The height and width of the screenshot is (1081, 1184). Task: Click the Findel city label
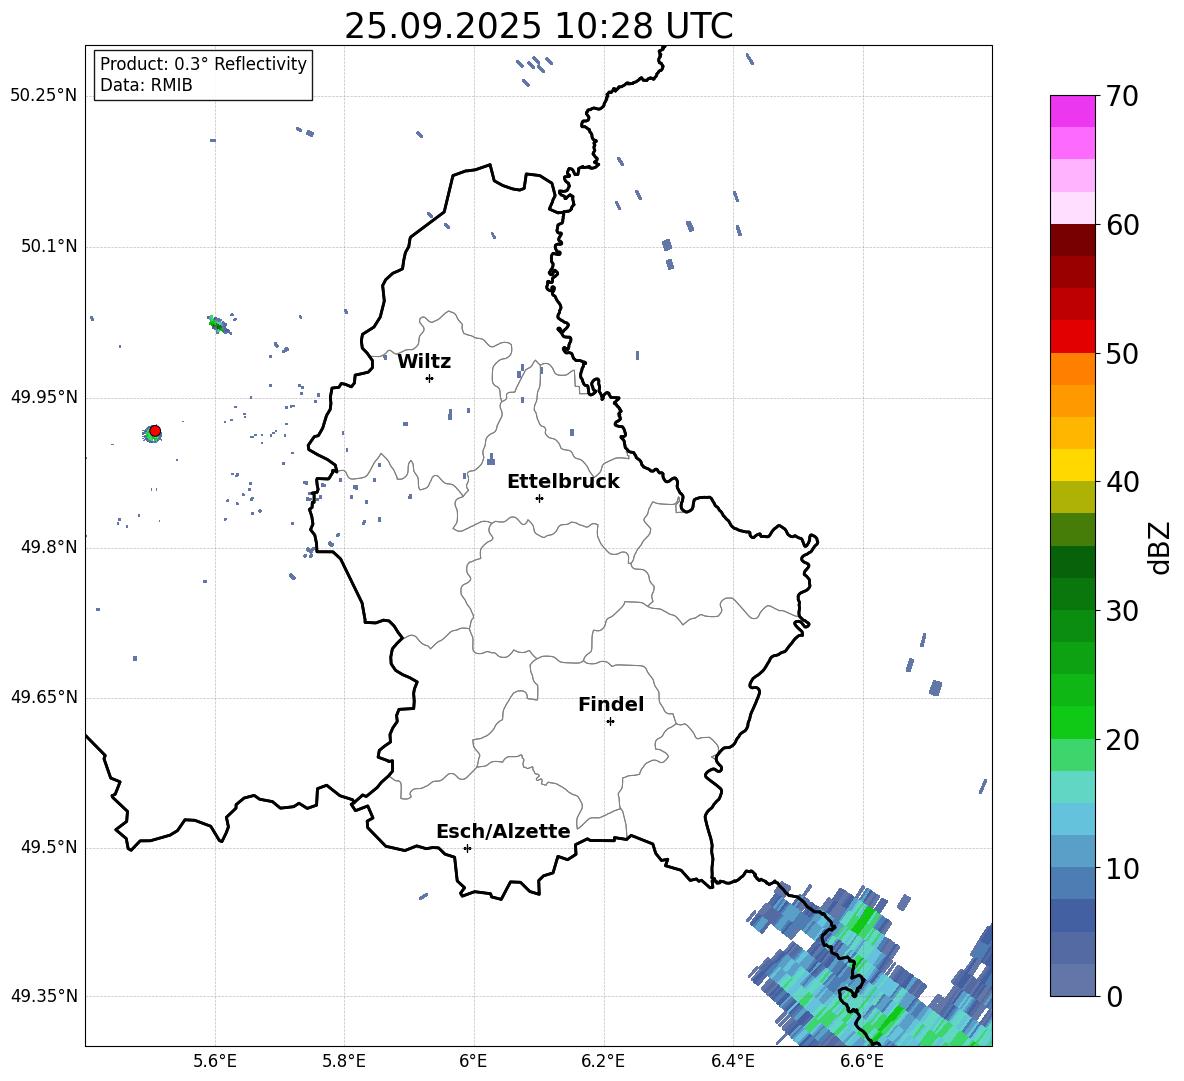click(611, 704)
